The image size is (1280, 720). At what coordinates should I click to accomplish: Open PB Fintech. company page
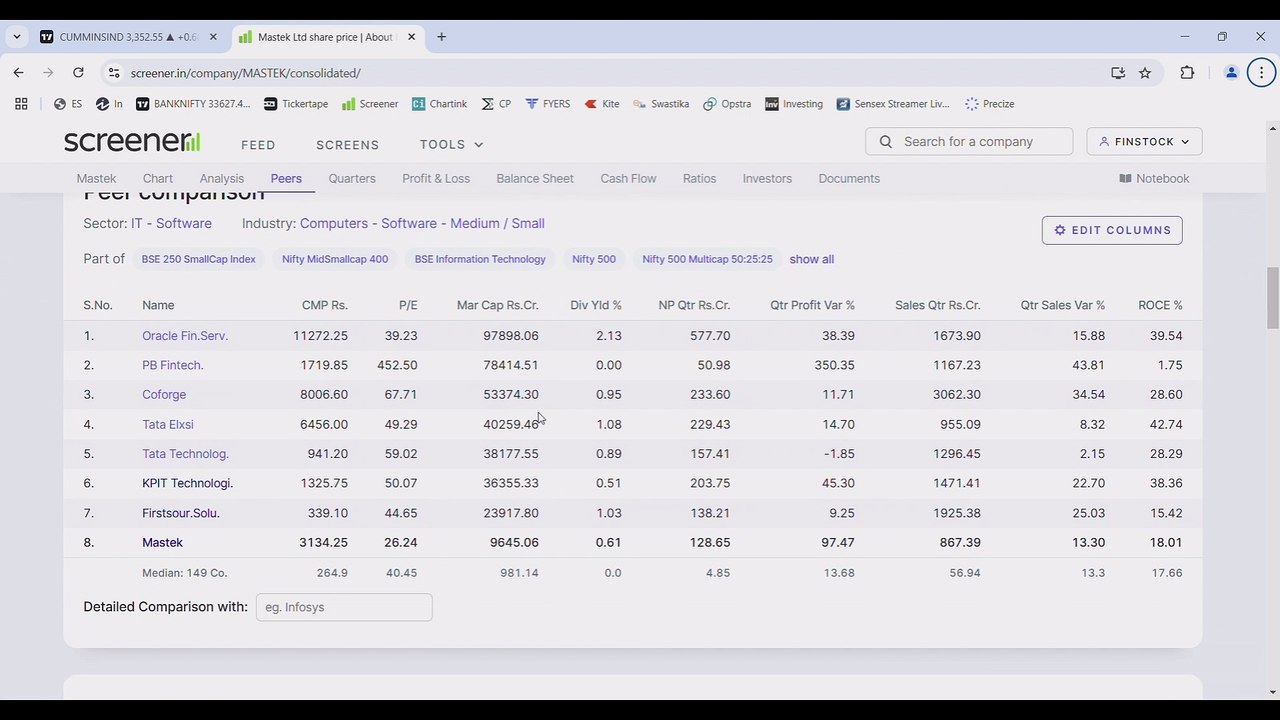click(173, 365)
